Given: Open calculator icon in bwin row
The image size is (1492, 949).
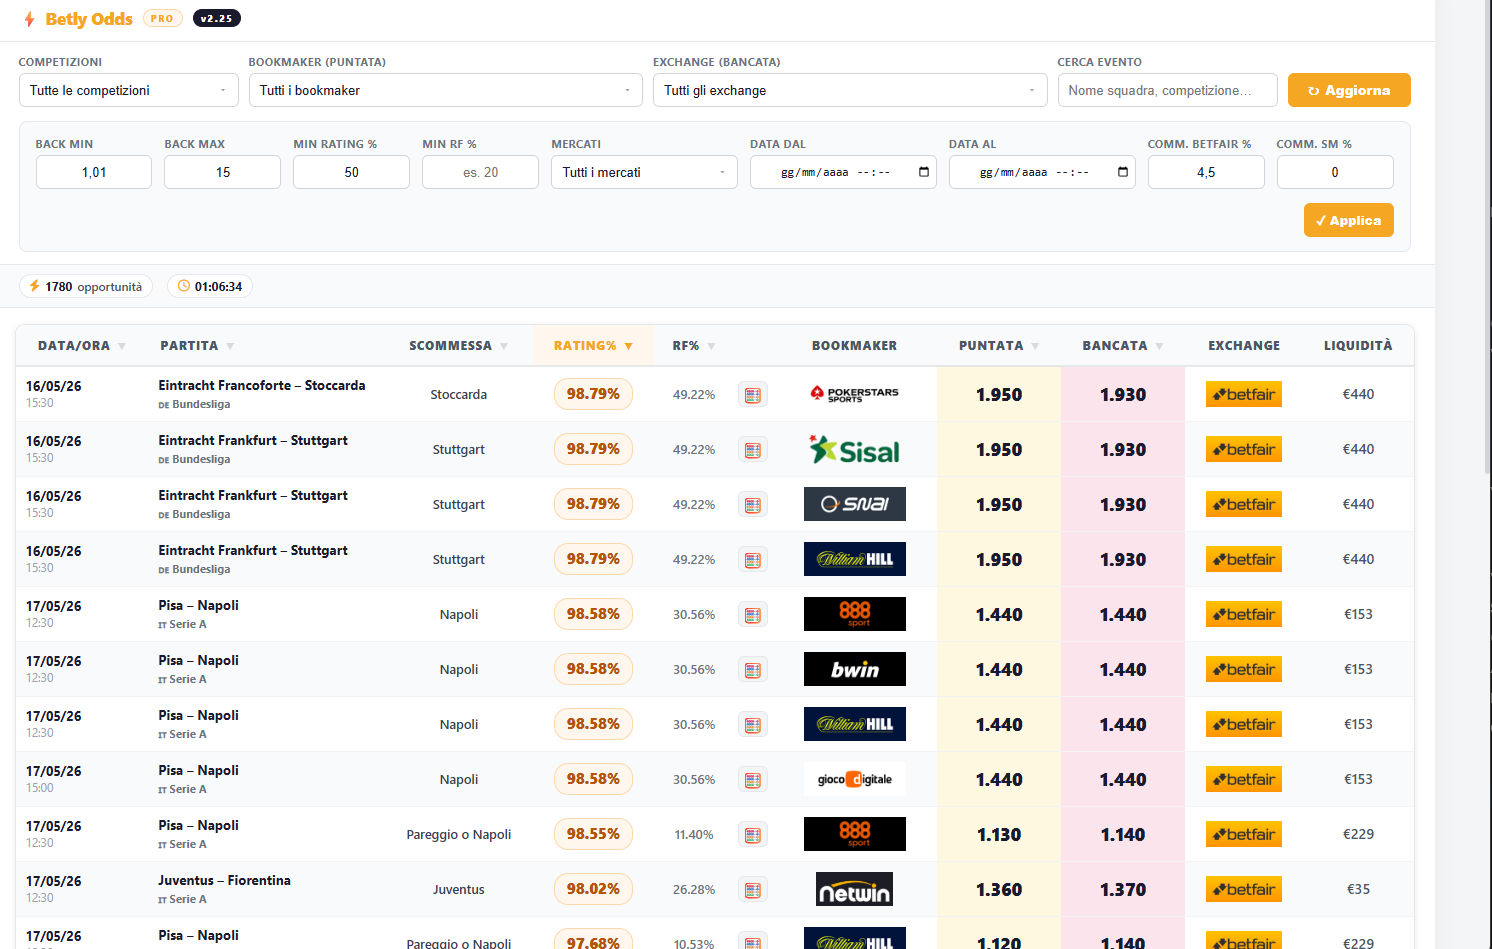Looking at the screenshot, I should 753,670.
